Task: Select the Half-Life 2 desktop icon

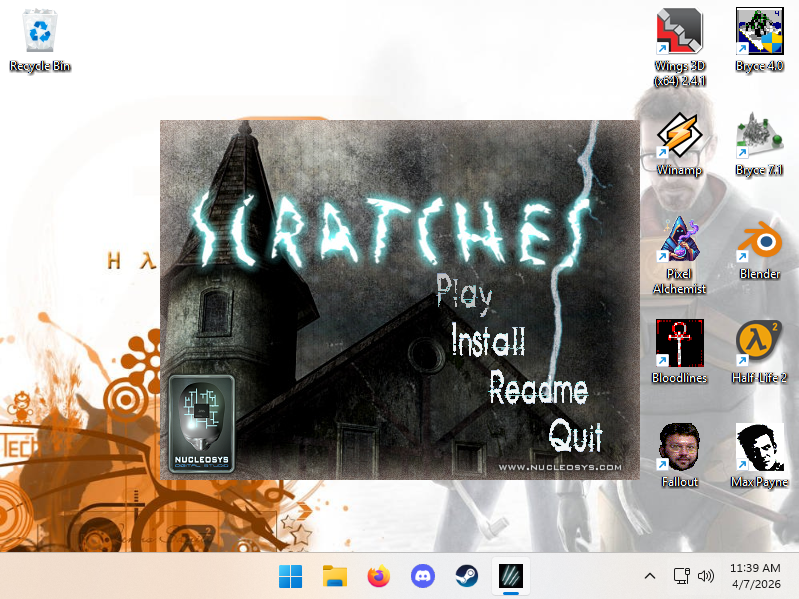Action: coord(759,352)
